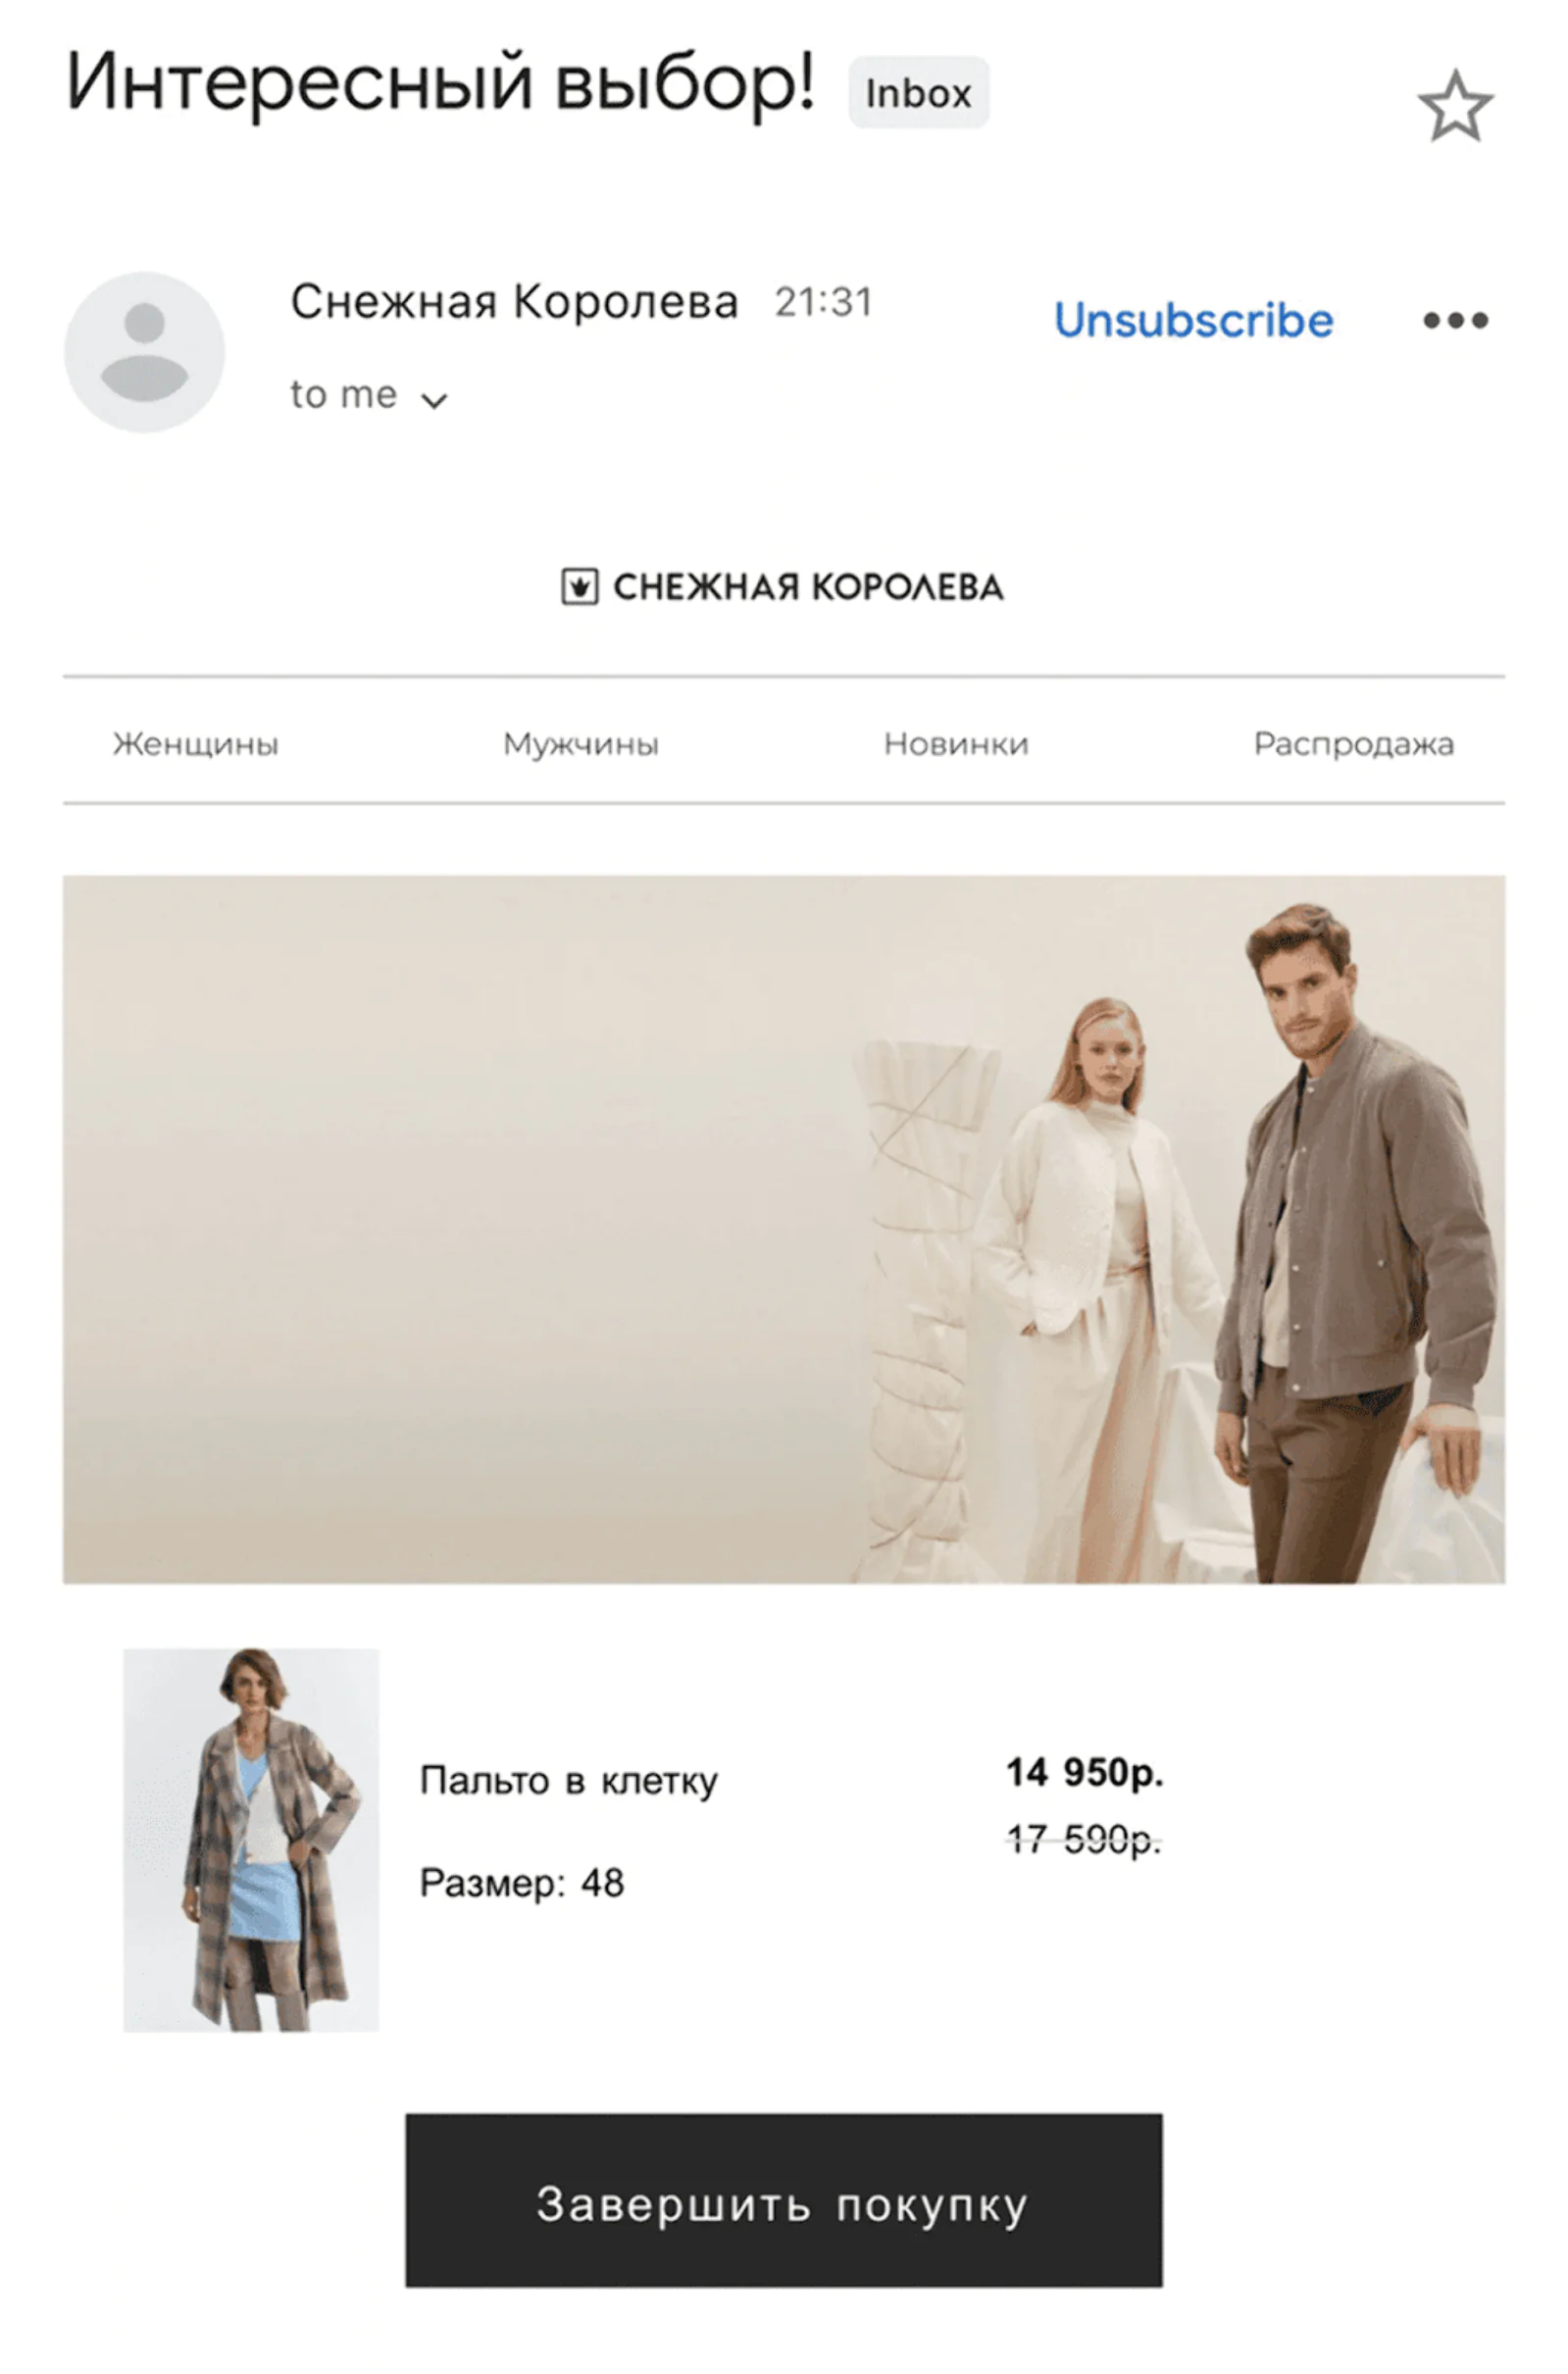
Task: Open the plaid coat product thumbnail
Action: pos(251,1839)
